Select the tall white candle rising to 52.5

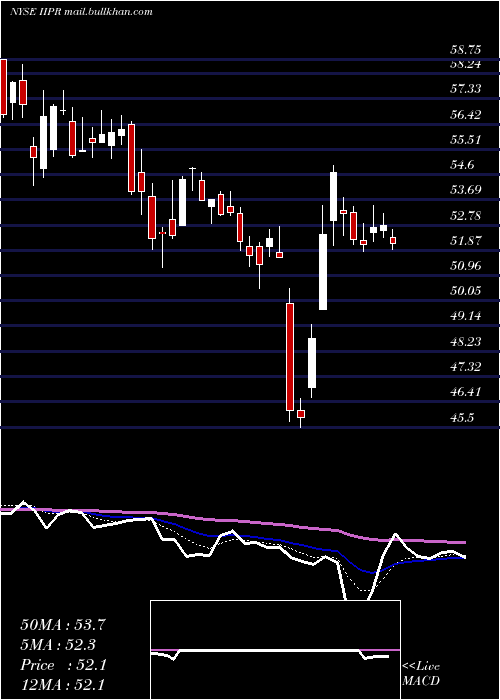(x=323, y=272)
